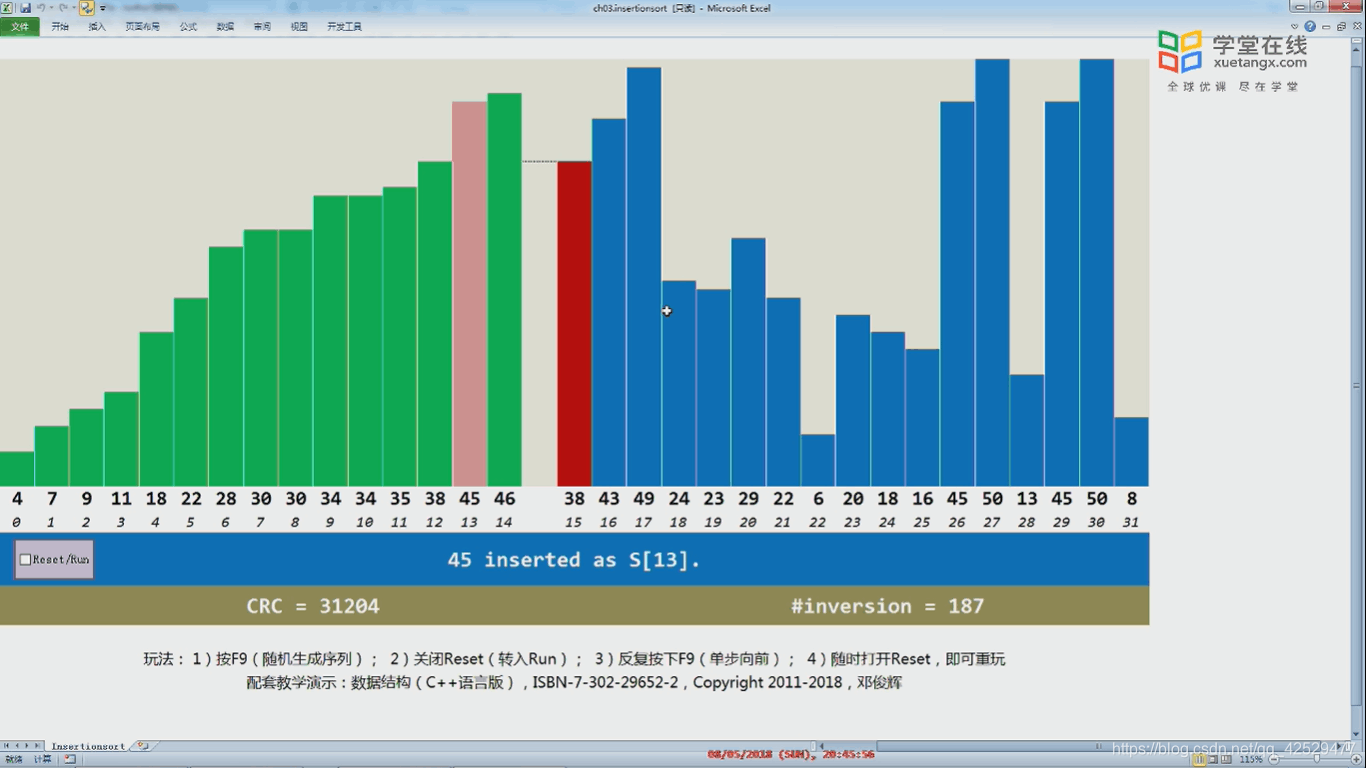Click the green bar labeled 46 at index 14
1366x768 pixels.
pos(504,290)
